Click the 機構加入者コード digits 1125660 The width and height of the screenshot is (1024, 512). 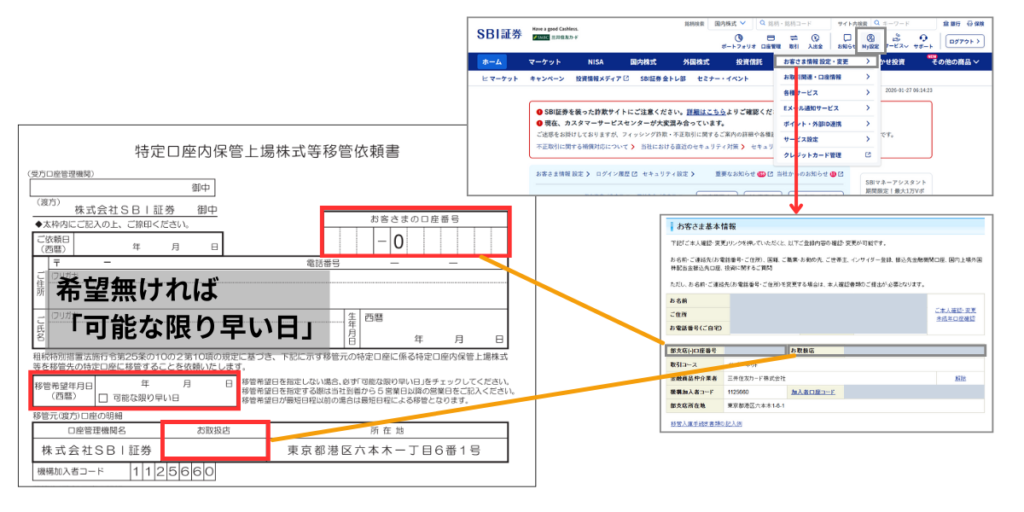click(172, 472)
